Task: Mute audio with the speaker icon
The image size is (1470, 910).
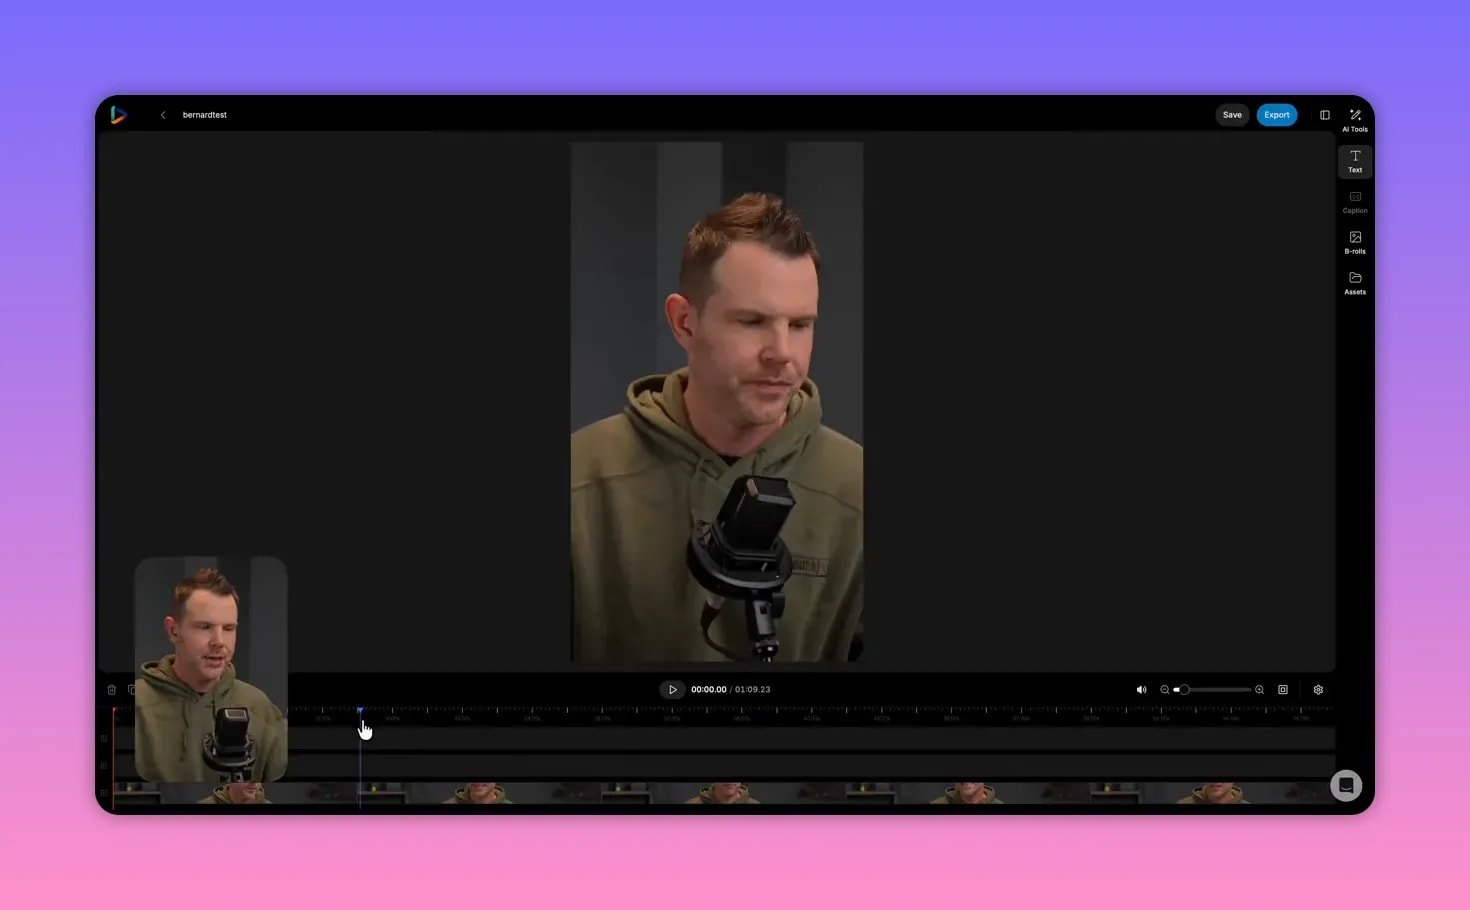Action: coord(1141,689)
